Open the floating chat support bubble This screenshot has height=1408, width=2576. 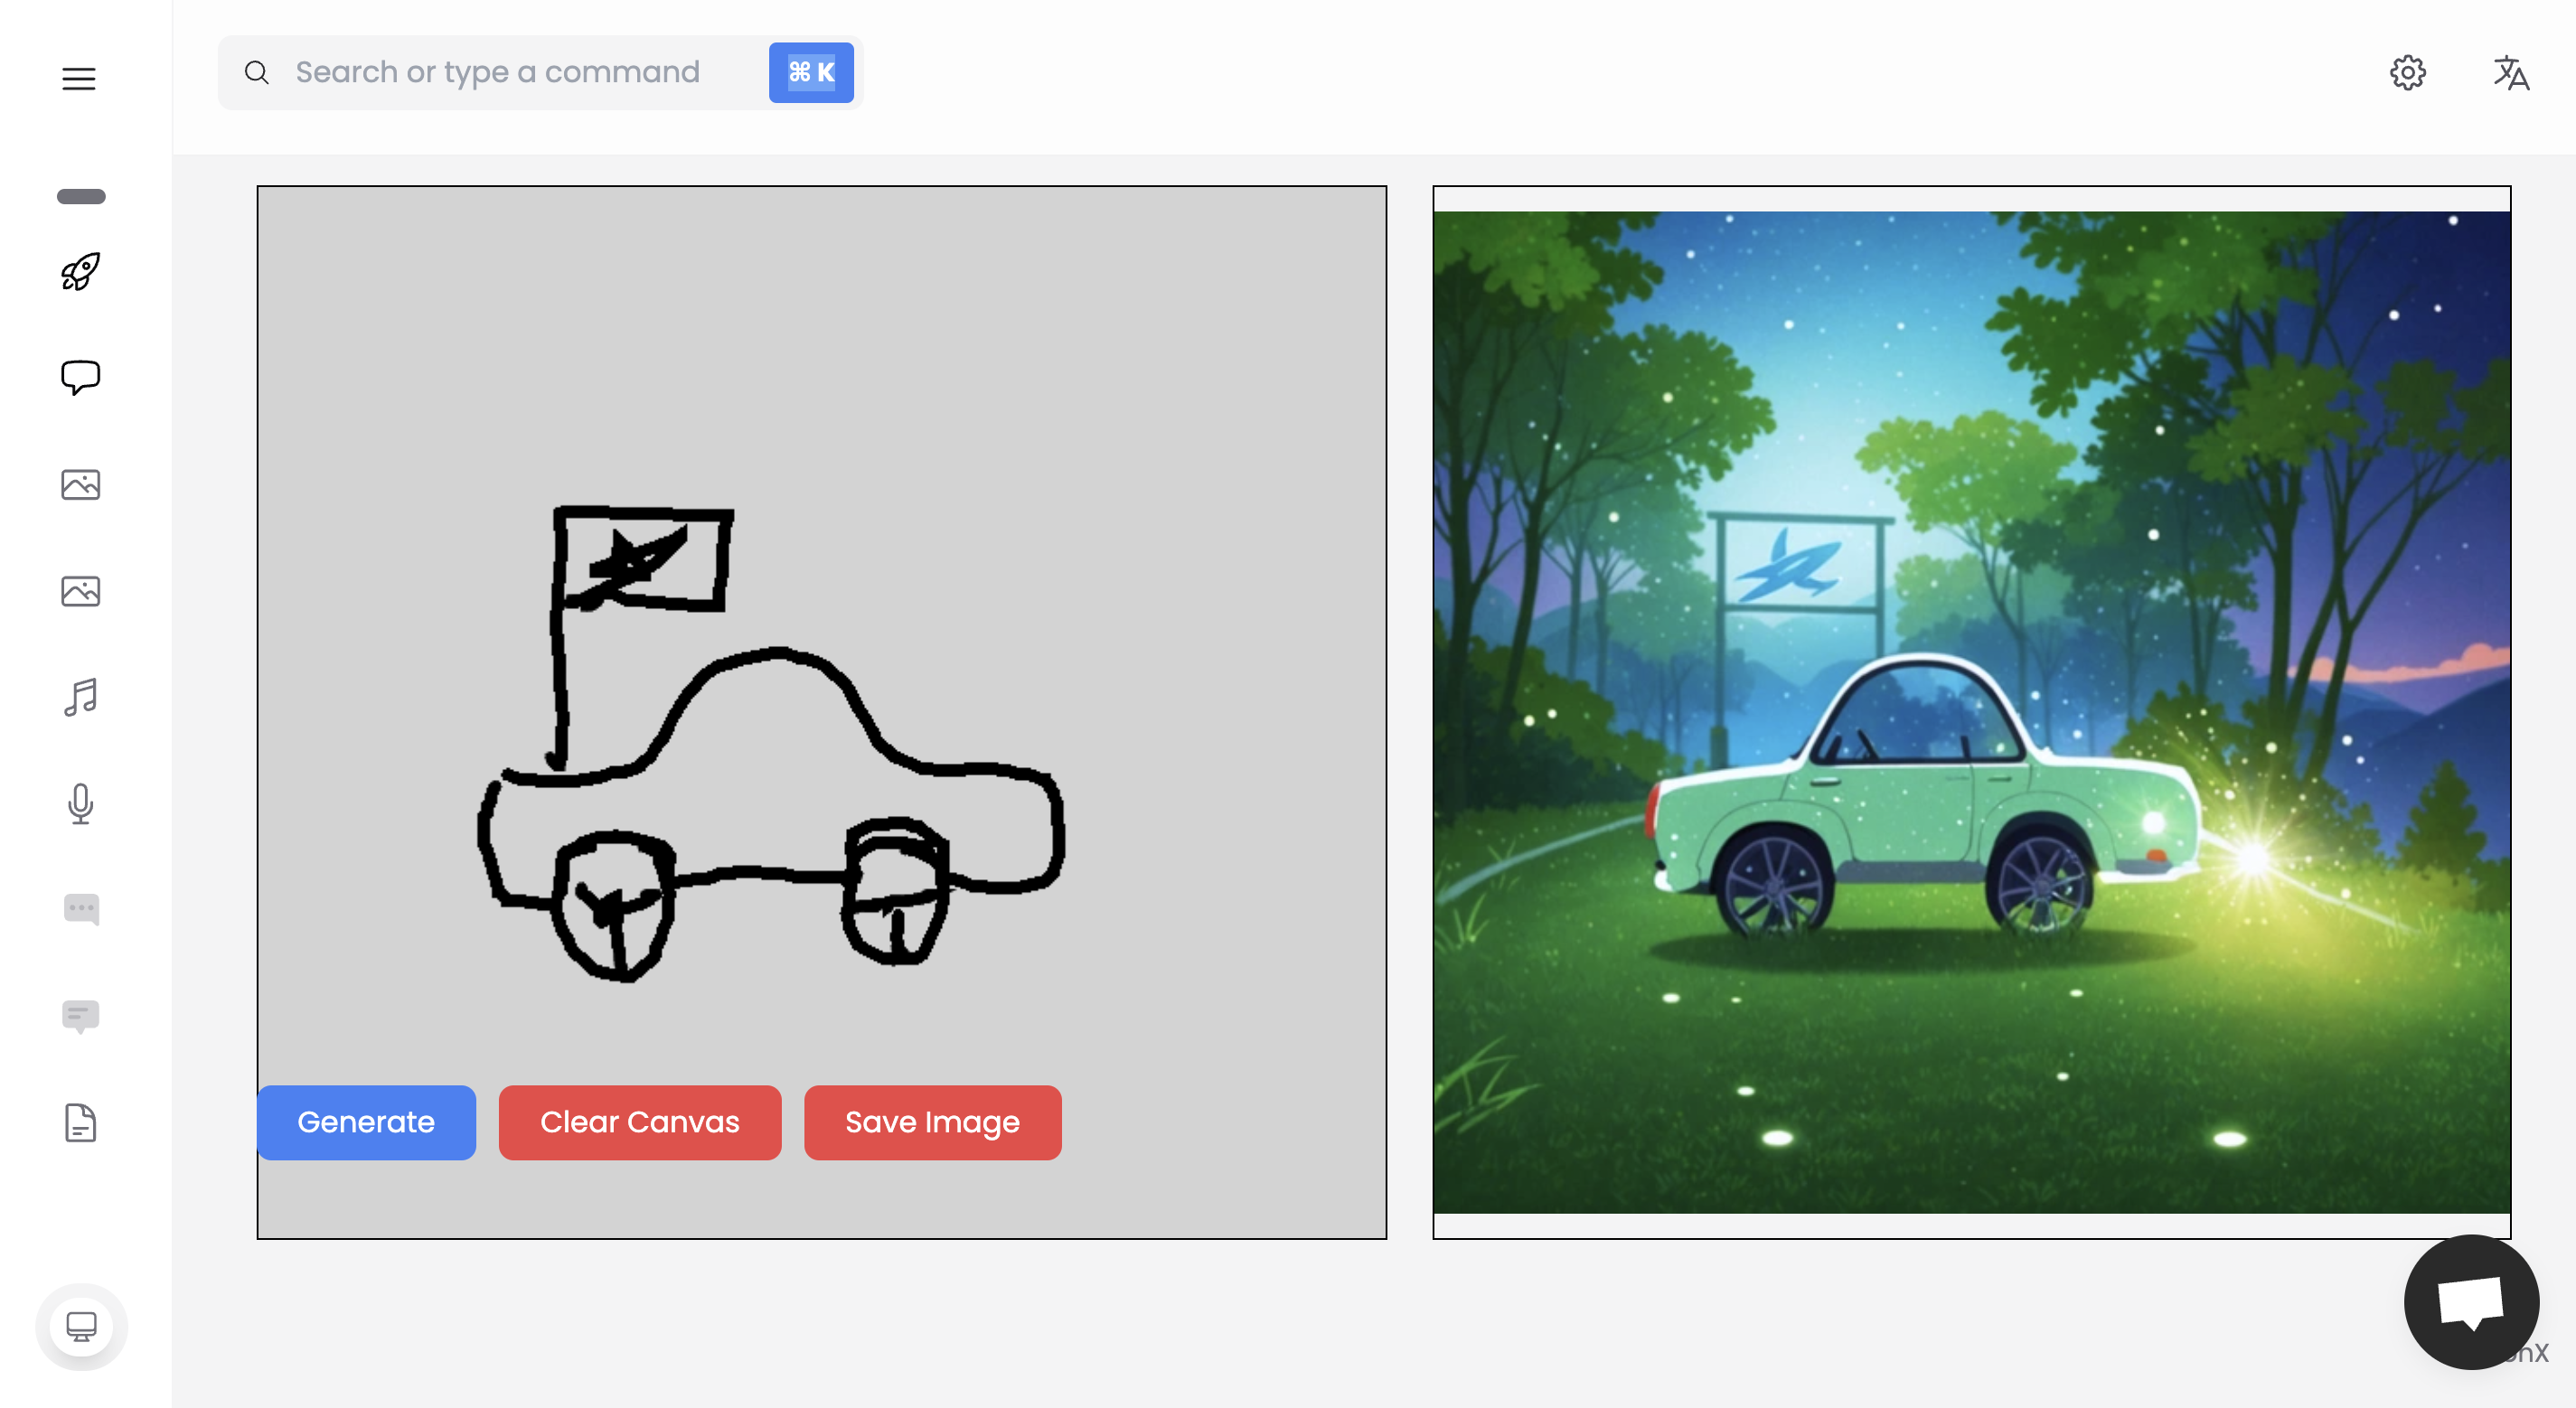pos(2469,1301)
